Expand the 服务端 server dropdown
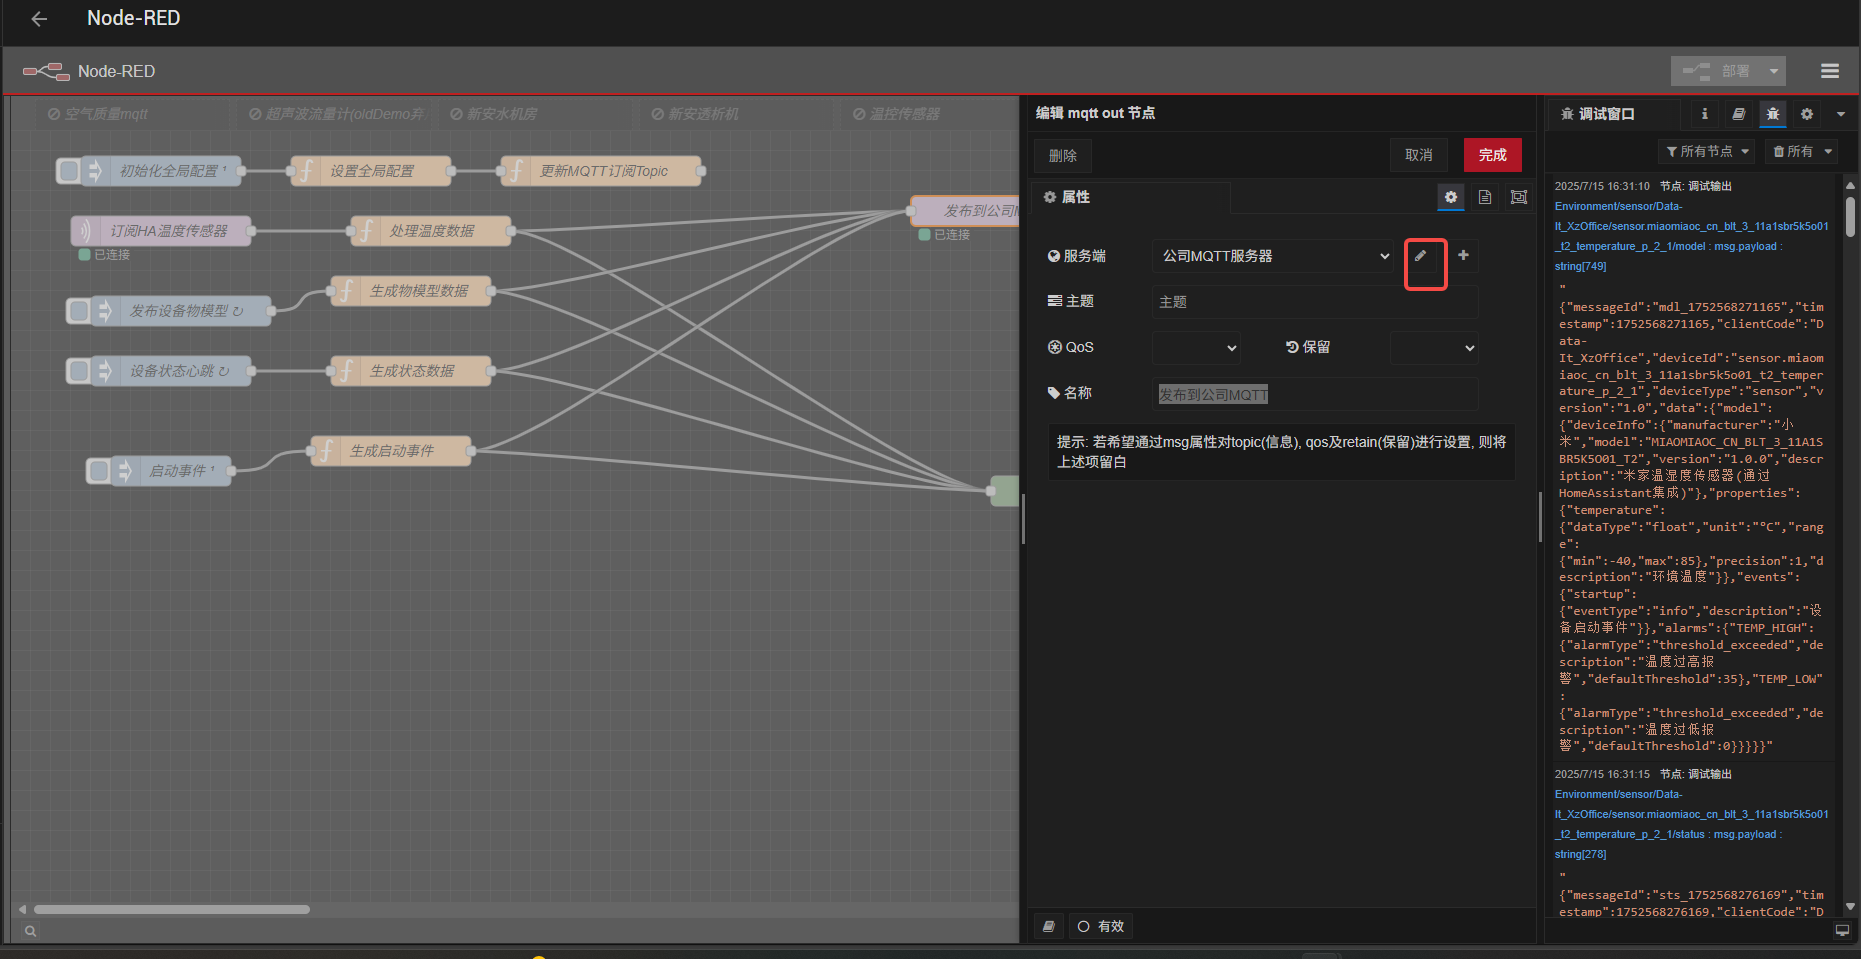The image size is (1861, 959). pyautogui.click(x=1273, y=256)
